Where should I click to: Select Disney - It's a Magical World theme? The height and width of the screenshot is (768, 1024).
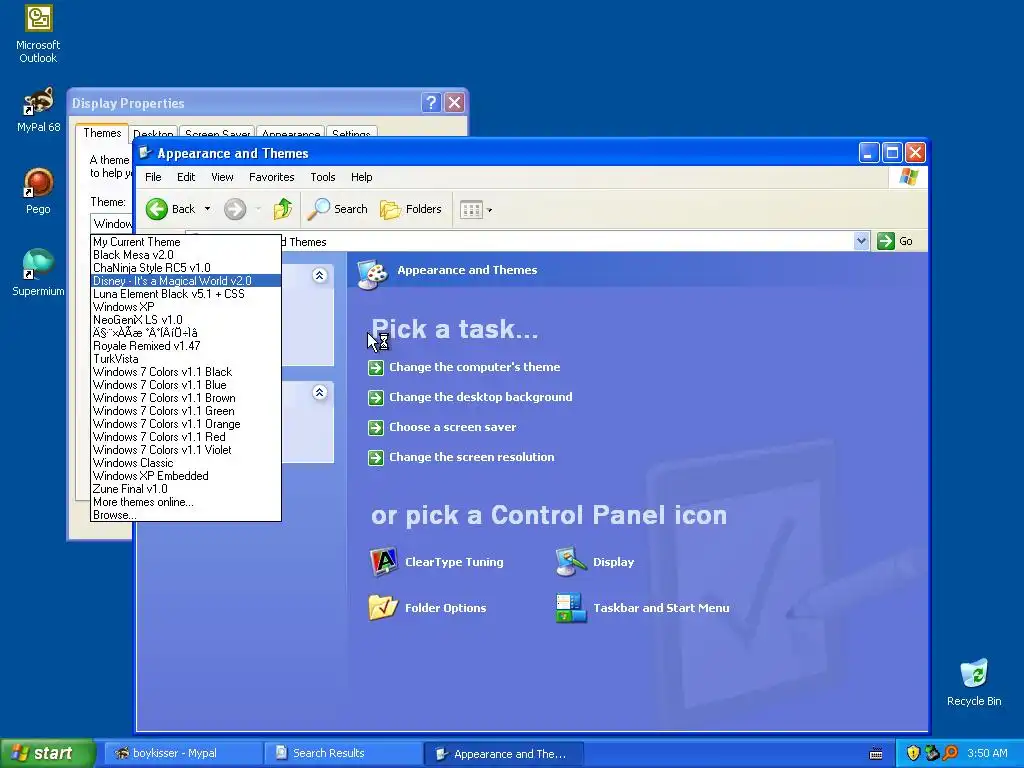tap(186, 281)
